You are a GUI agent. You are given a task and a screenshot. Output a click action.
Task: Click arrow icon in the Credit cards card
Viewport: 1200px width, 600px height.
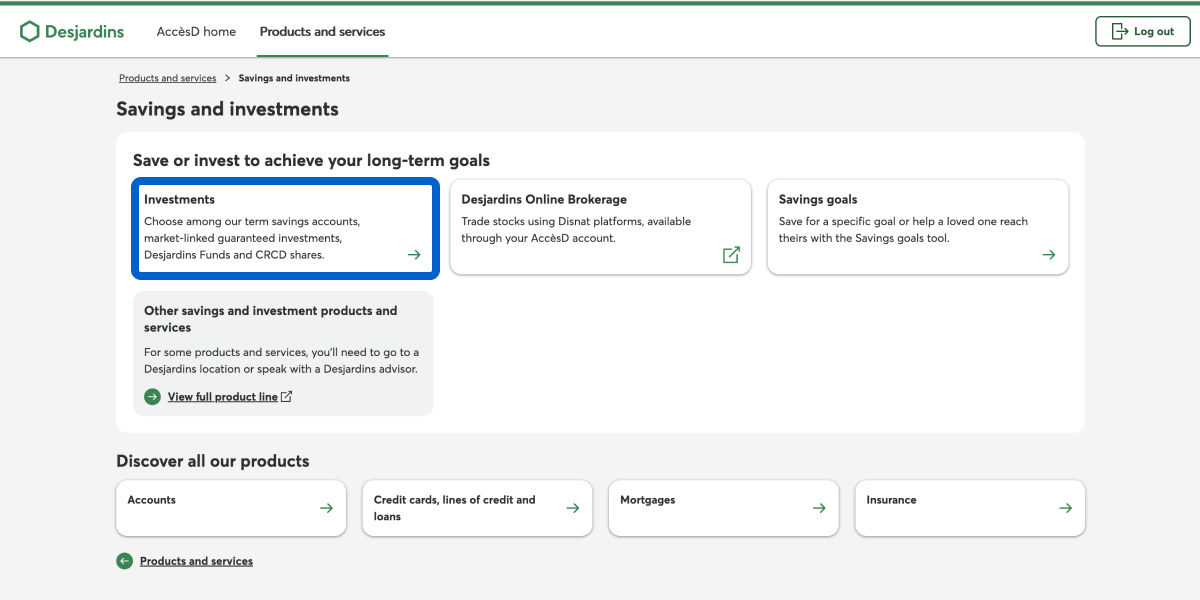[572, 508]
